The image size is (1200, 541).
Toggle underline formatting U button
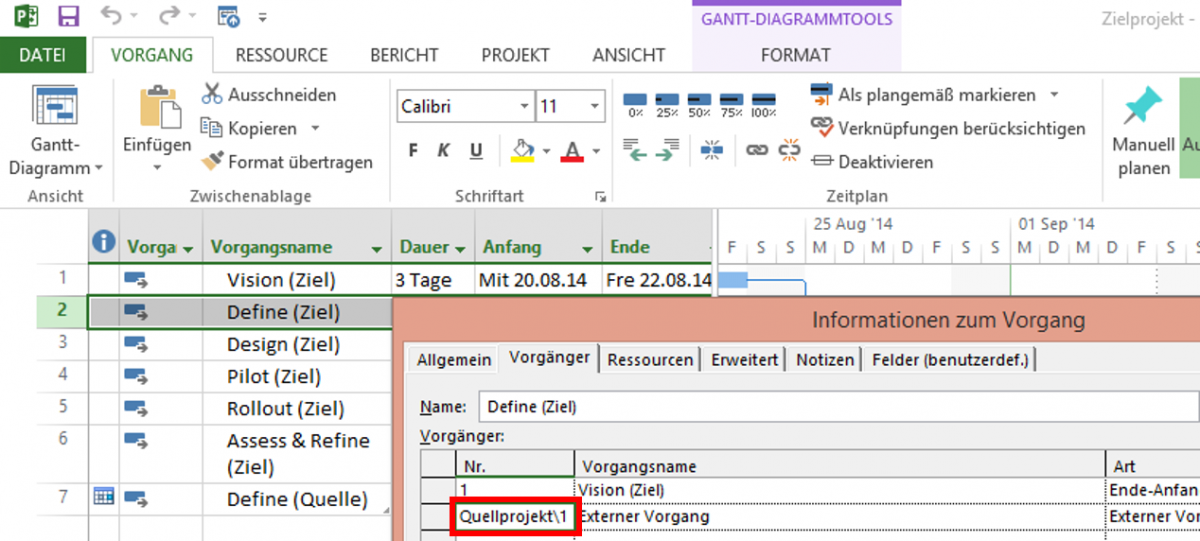476,151
